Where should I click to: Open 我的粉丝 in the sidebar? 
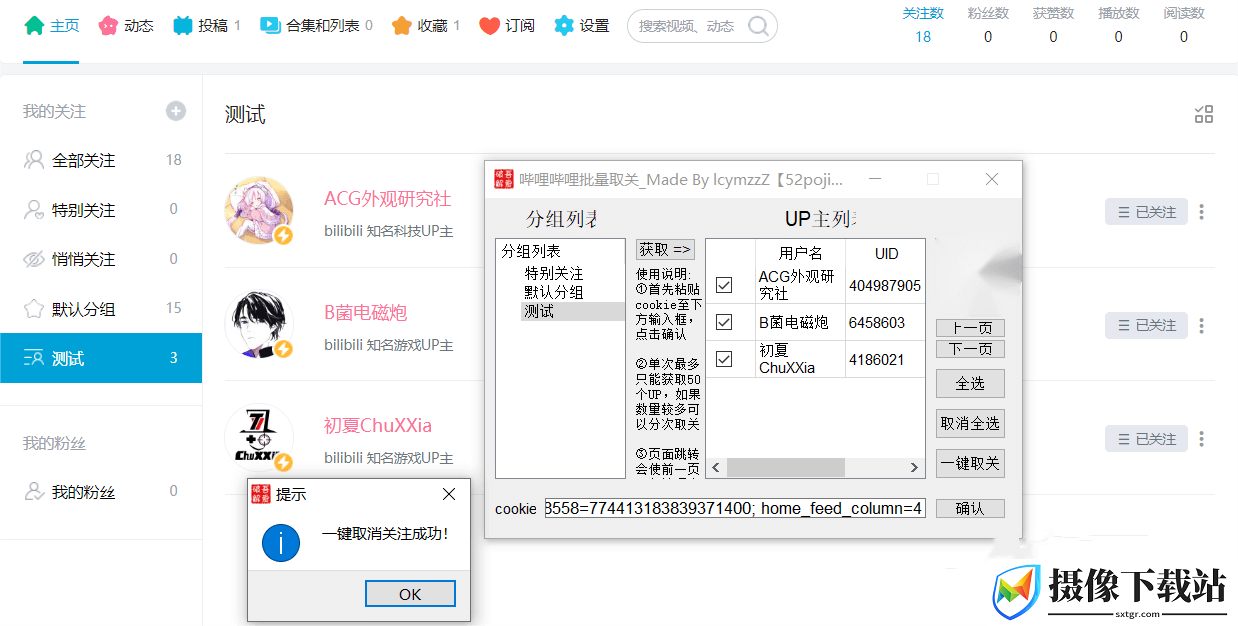coord(101,492)
